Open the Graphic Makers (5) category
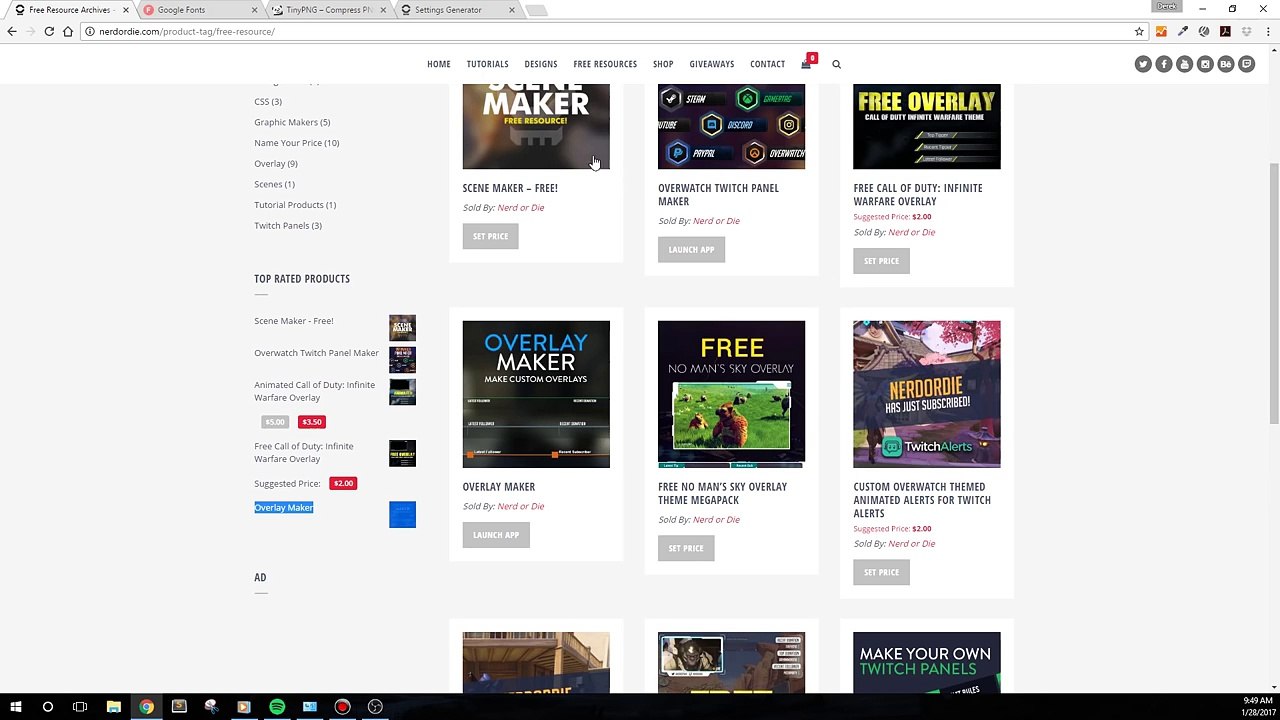 point(292,122)
